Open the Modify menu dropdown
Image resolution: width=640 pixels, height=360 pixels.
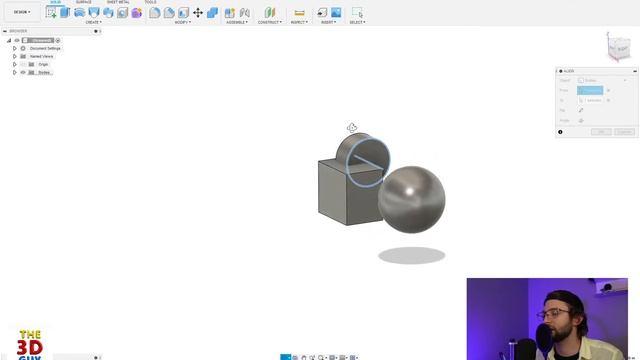pos(183,22)
